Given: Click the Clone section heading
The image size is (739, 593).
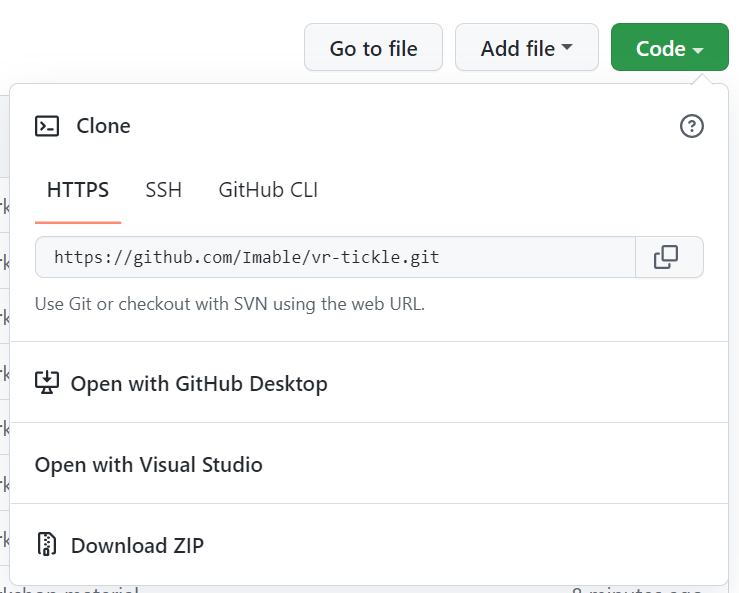Looking at the screenshot, I should coord(103,126).
